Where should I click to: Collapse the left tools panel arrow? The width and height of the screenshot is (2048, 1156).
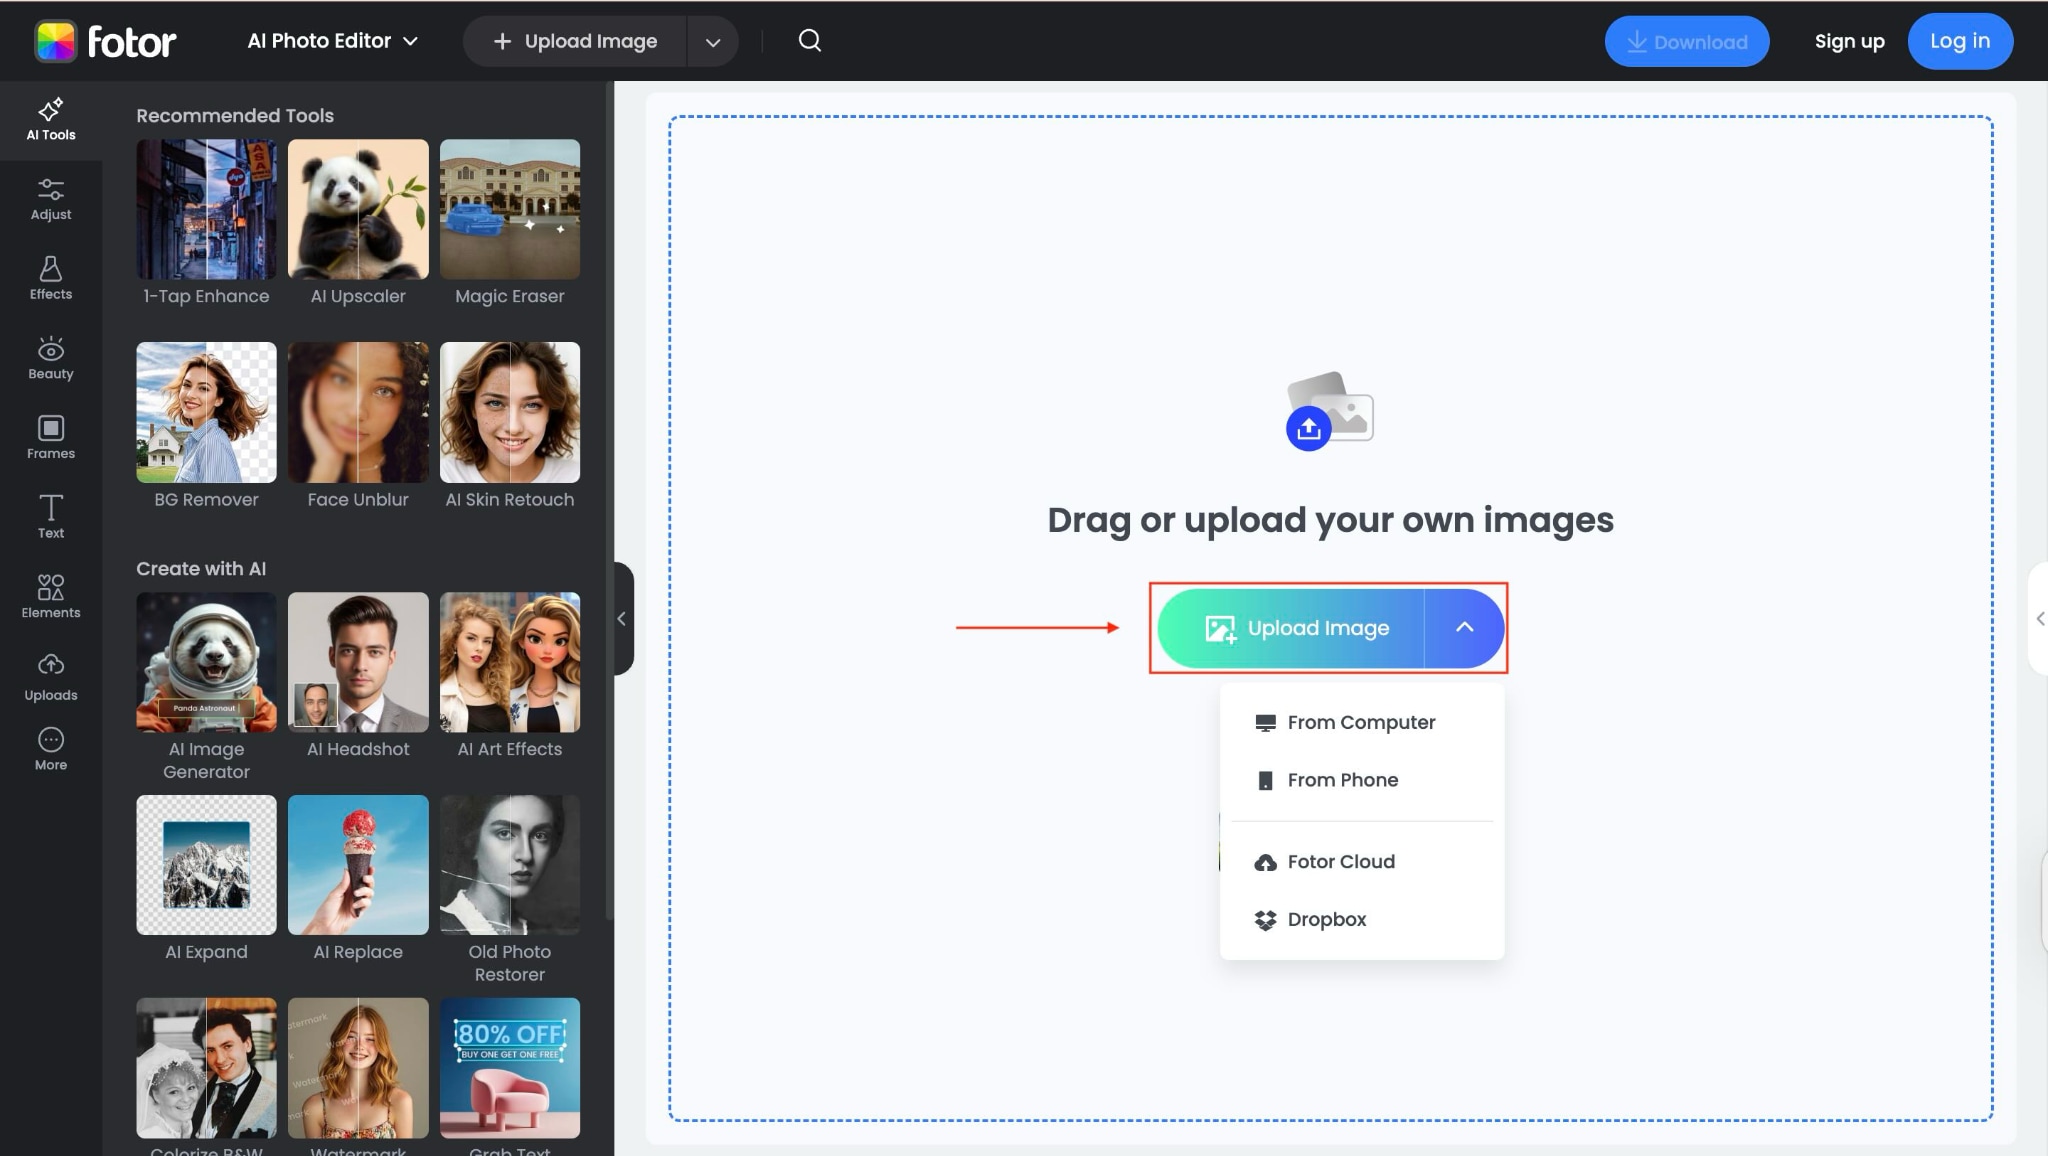pos(622,619)
